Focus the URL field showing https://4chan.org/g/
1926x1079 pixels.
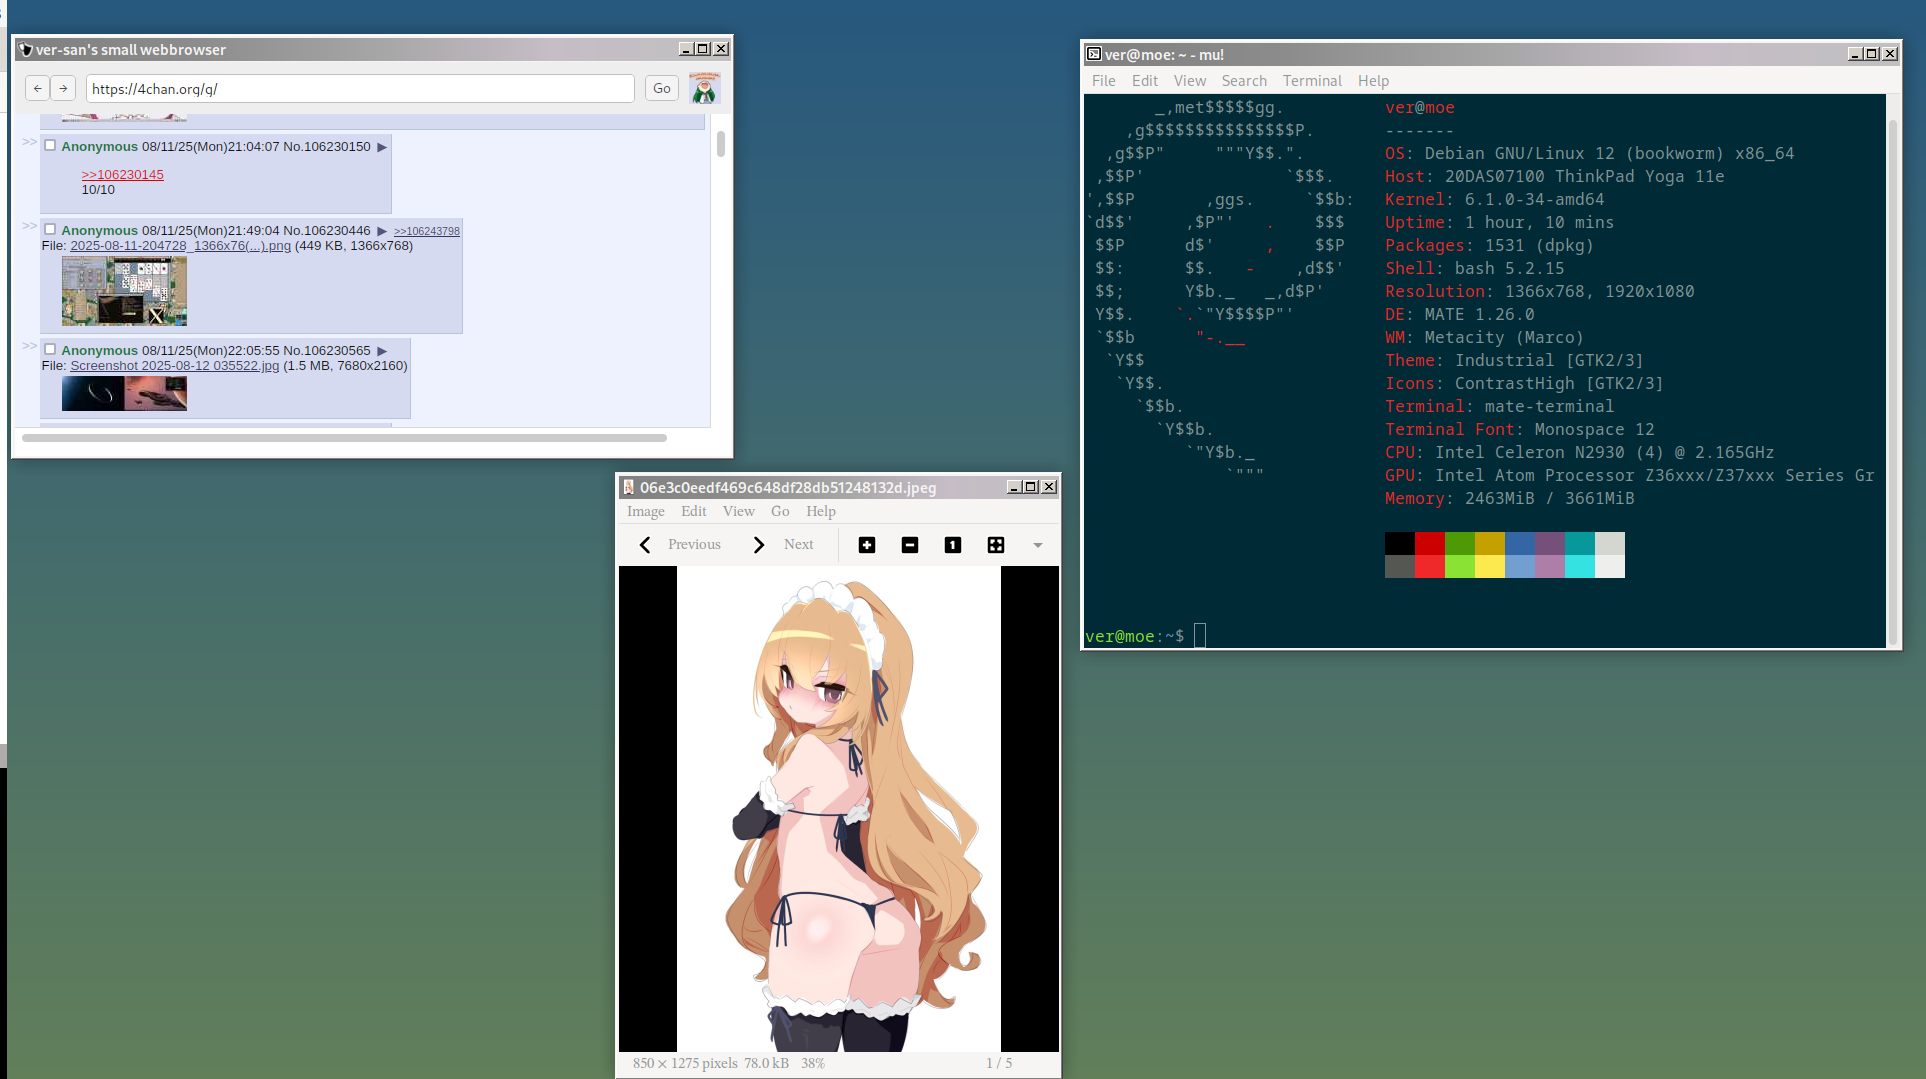pos(360,89)
